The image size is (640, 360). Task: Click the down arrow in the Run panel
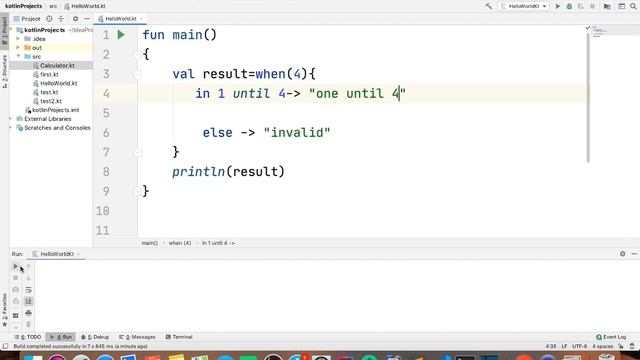(x=28, y=278)
